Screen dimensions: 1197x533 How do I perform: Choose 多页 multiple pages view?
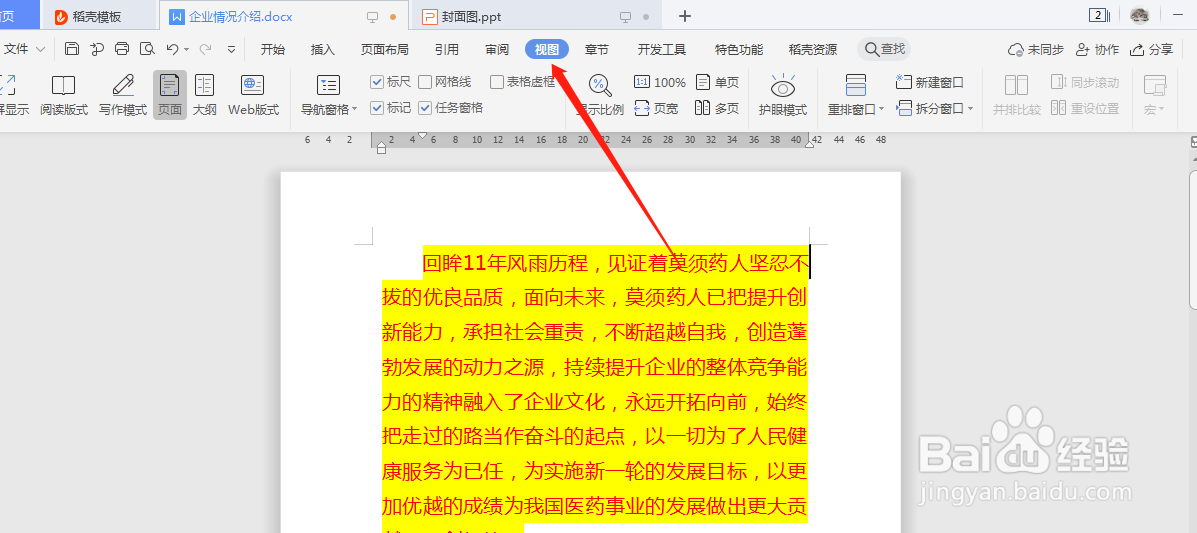(x=717, y=108)
